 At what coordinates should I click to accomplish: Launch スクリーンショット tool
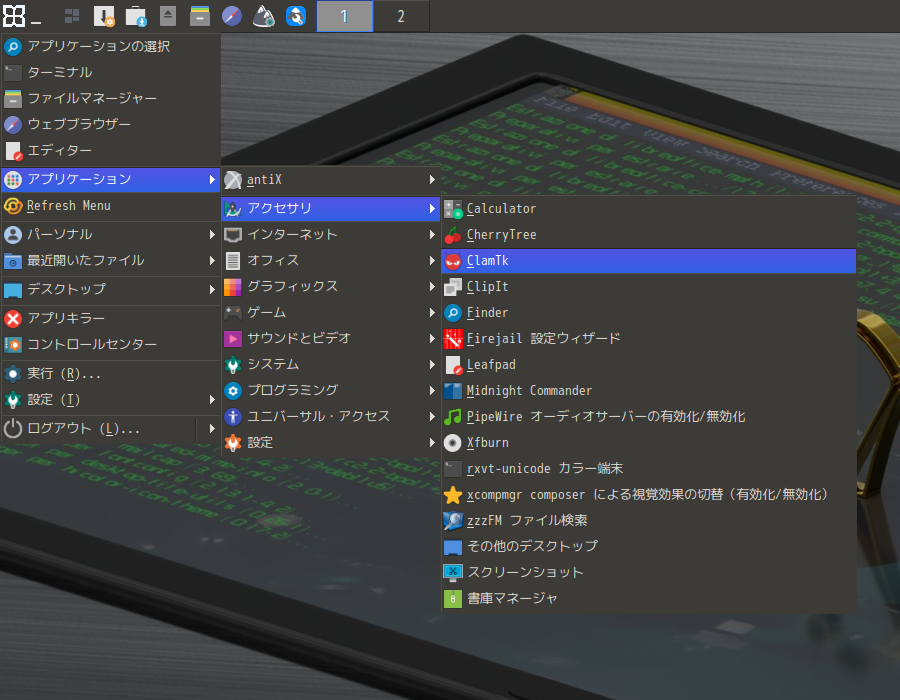pyautogui.click(x=649, y=573)
